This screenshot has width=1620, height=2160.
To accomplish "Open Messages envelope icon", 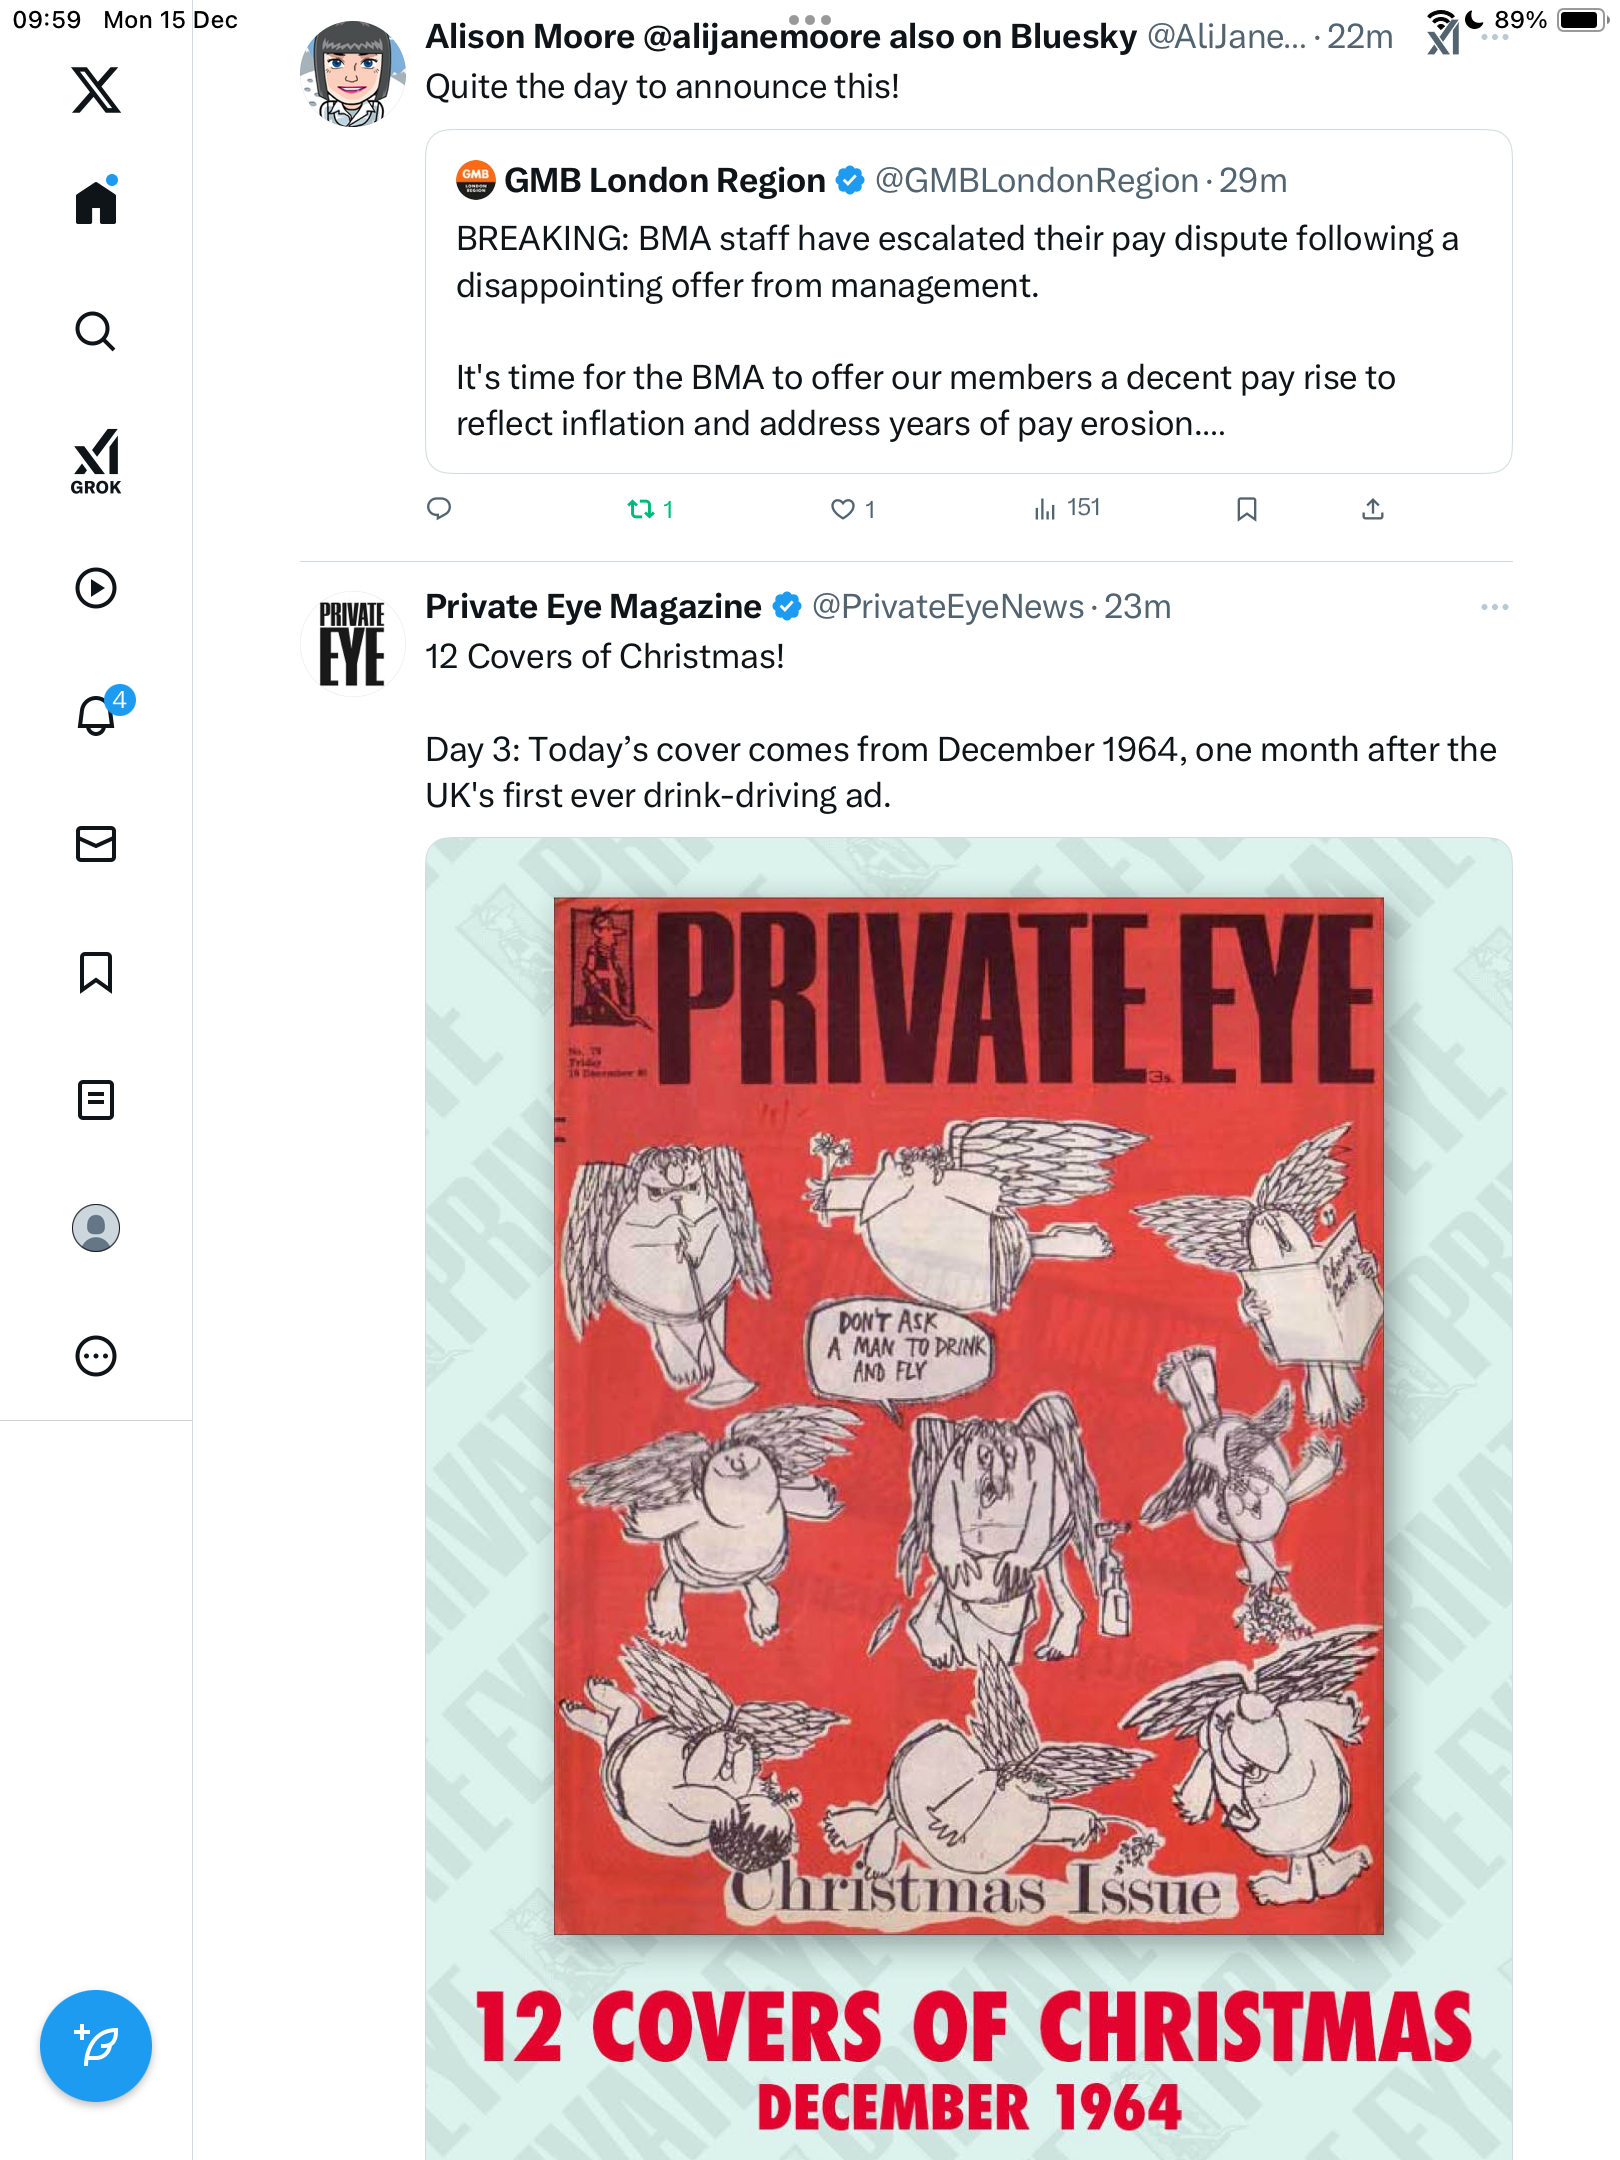I will pos(96,844).
